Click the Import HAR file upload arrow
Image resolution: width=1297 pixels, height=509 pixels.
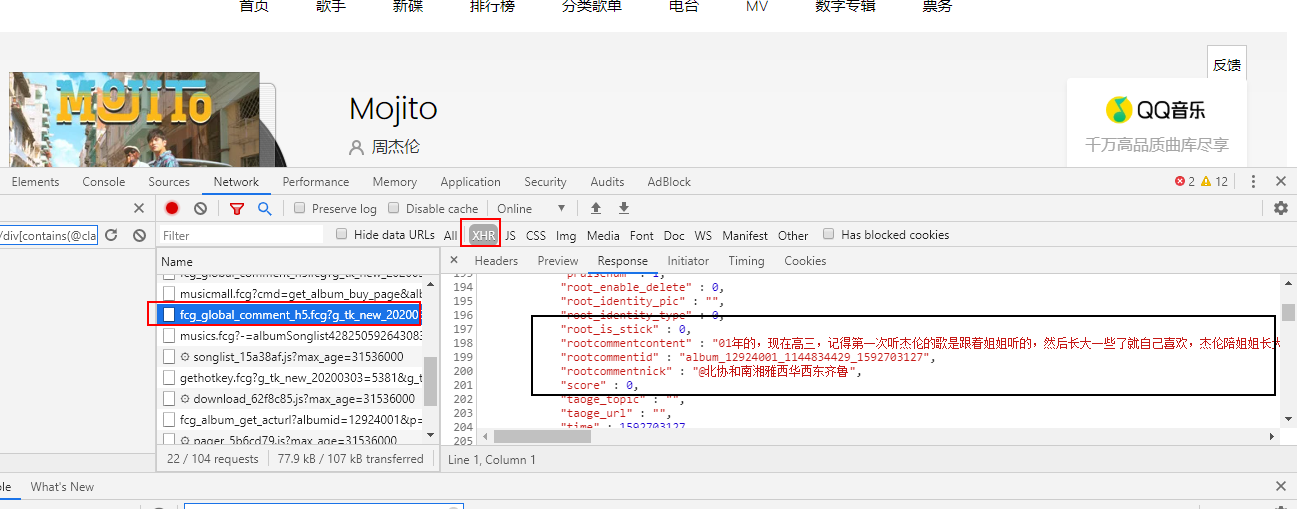coord(596,208)
